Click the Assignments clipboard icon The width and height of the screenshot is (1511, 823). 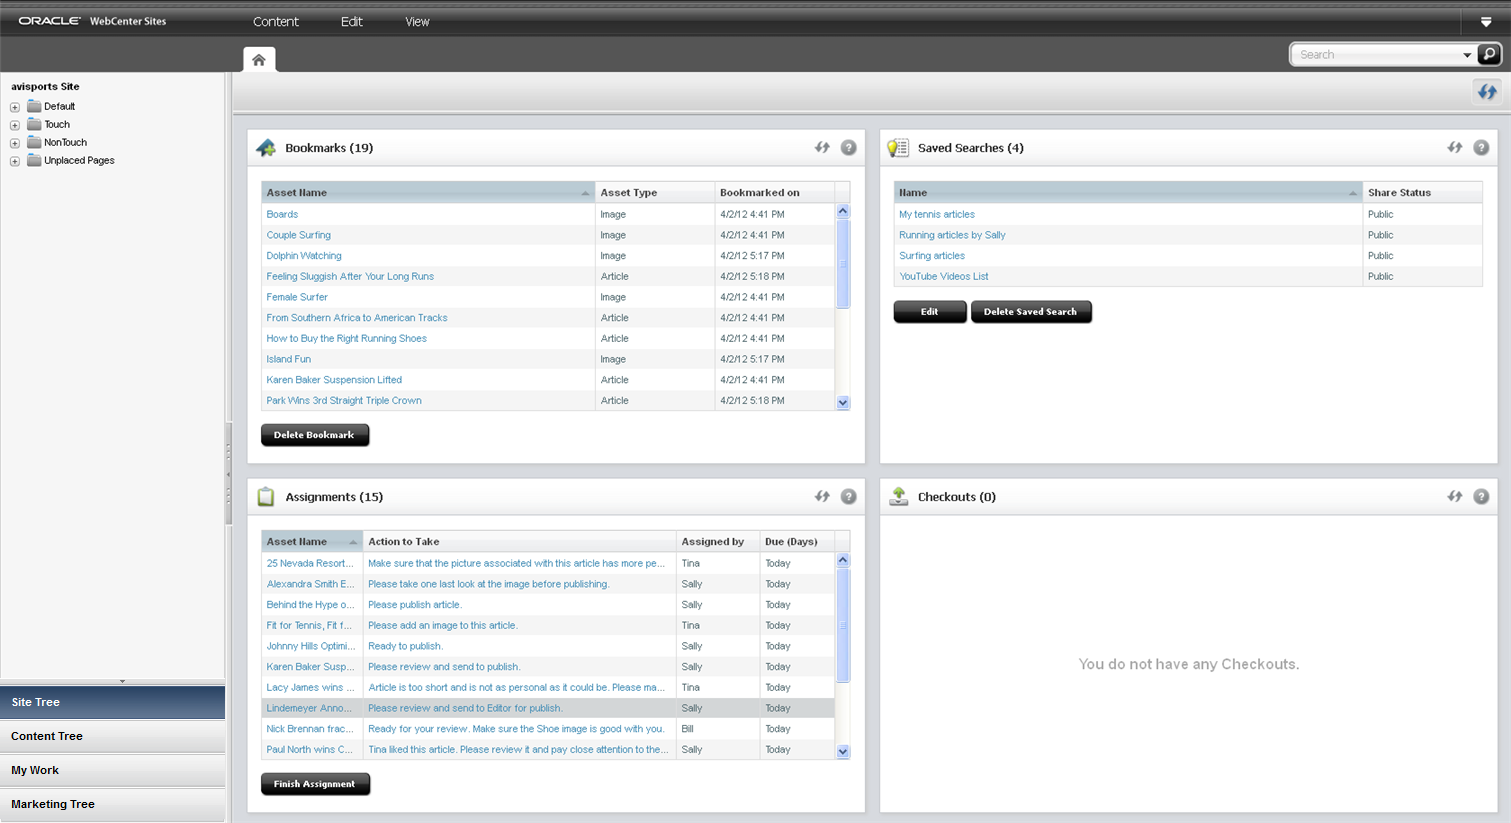(x=266, y=496)
